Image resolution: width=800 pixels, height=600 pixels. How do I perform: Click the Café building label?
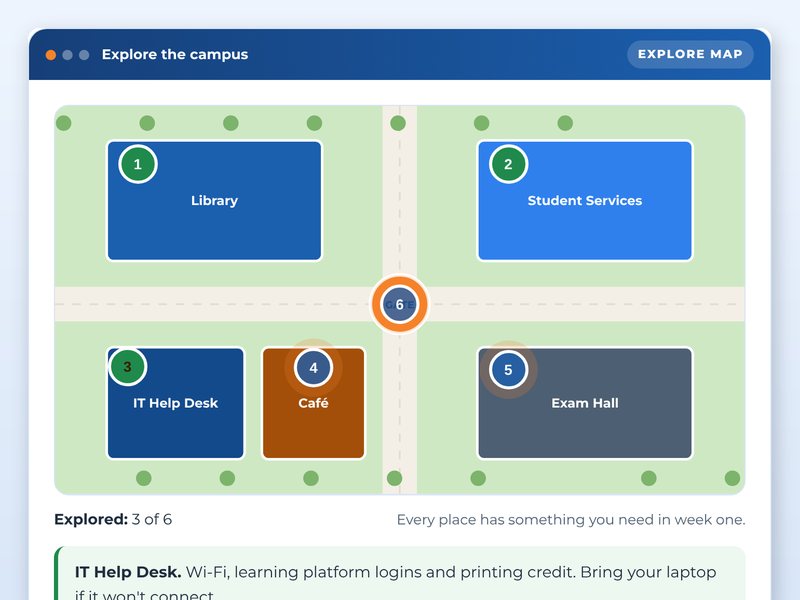click(313, 403)
